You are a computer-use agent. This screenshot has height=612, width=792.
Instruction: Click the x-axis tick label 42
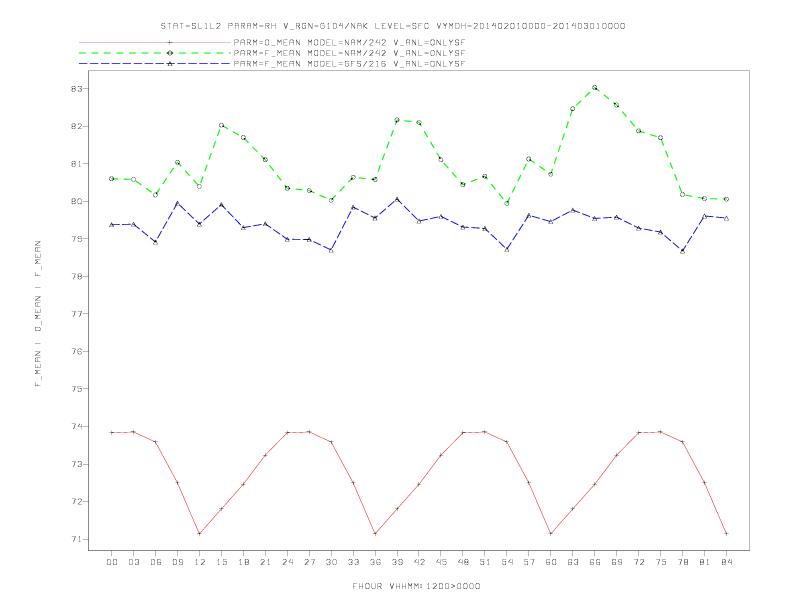coord(419,562)
